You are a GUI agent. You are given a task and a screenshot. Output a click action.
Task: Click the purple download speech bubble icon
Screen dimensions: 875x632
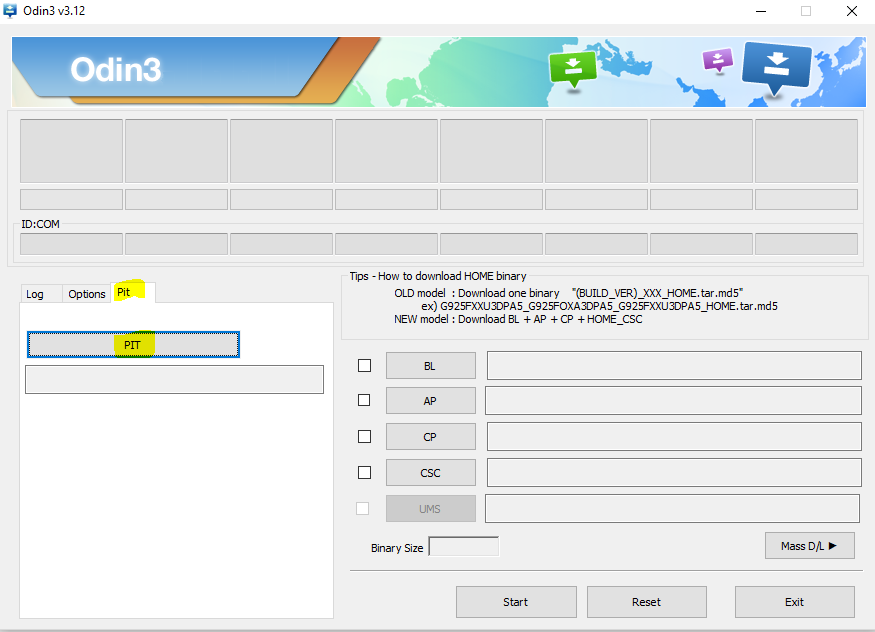717,59
